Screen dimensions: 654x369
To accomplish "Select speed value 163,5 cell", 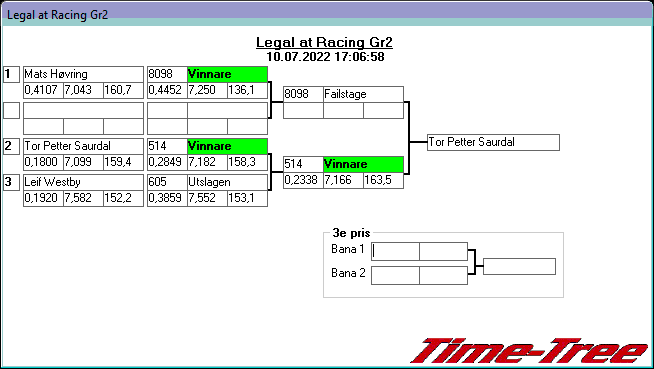I will [x=383, y=181].
